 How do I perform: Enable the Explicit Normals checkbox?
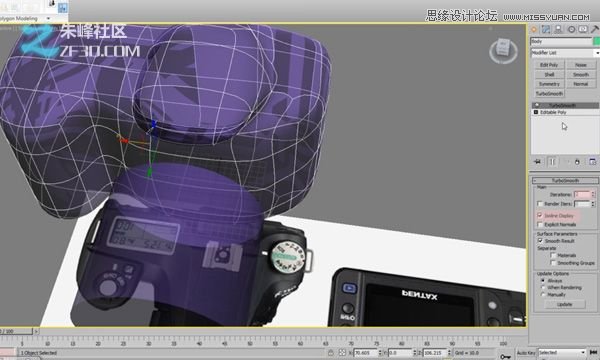tap(540, 225)
